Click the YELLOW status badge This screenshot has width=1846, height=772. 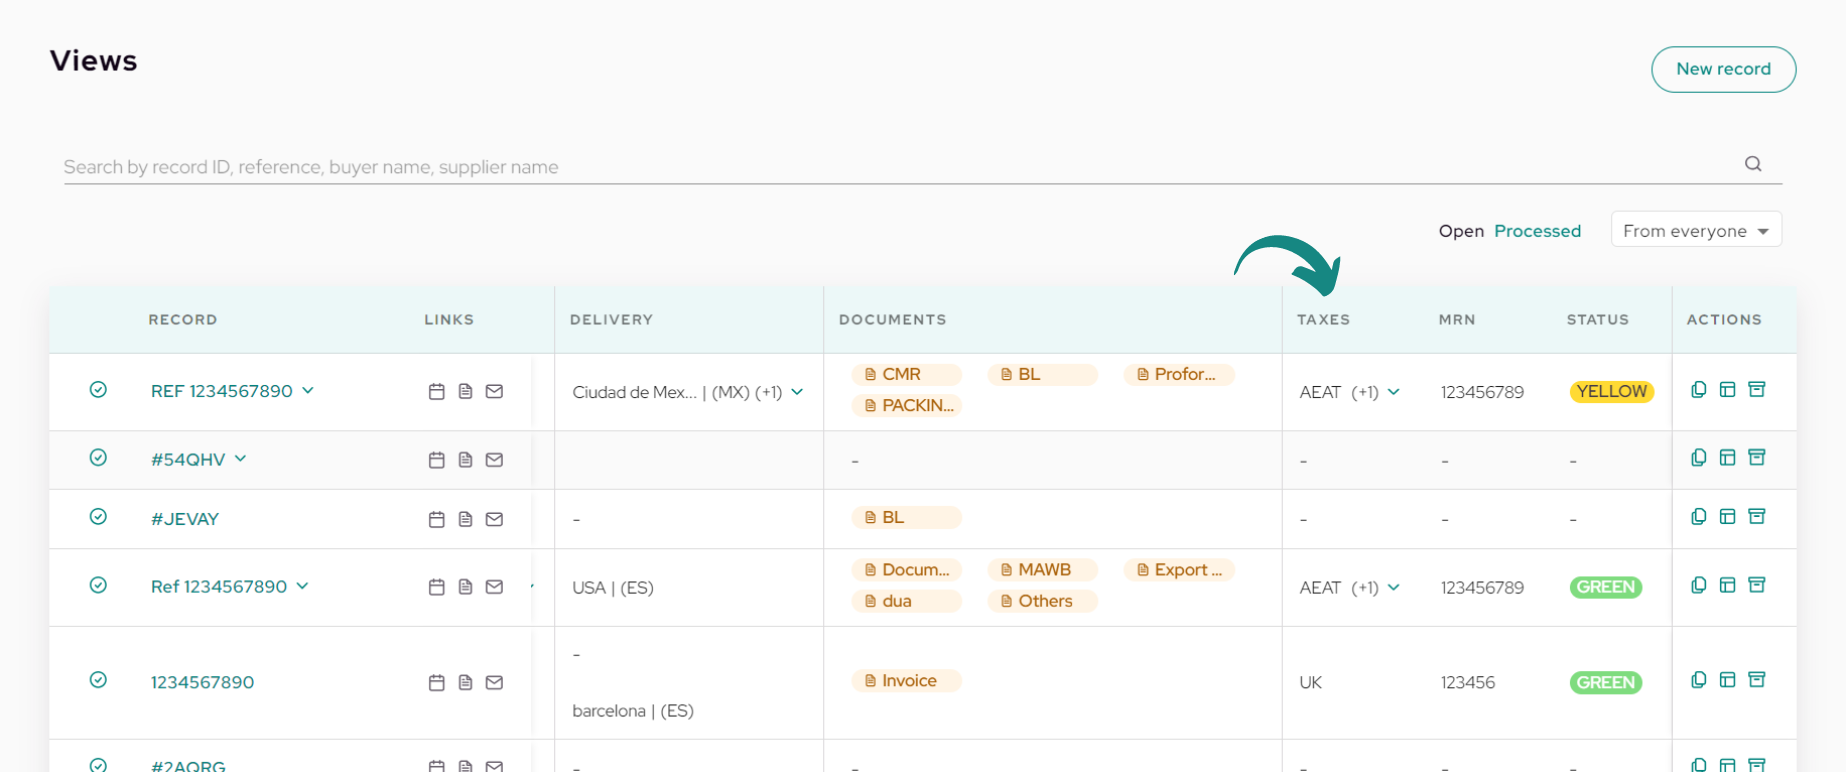coord(1611,392)
